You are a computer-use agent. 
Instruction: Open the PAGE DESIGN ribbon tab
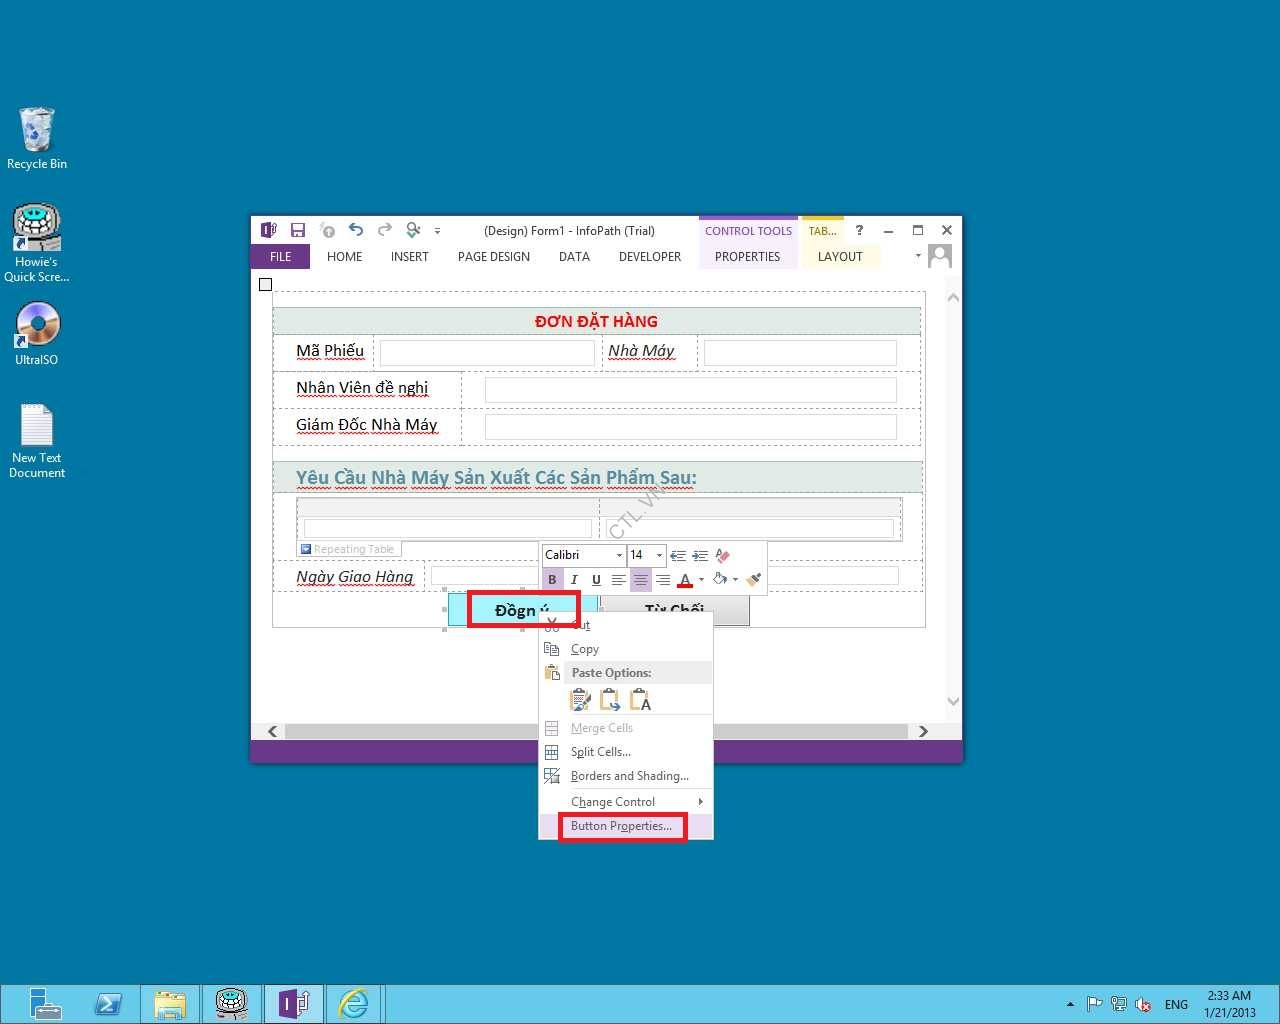(x=493, y=257)
